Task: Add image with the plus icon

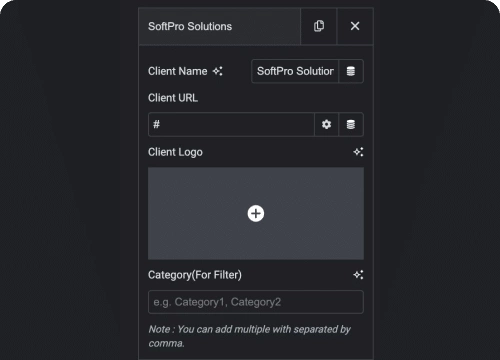Action: point(256,213)
